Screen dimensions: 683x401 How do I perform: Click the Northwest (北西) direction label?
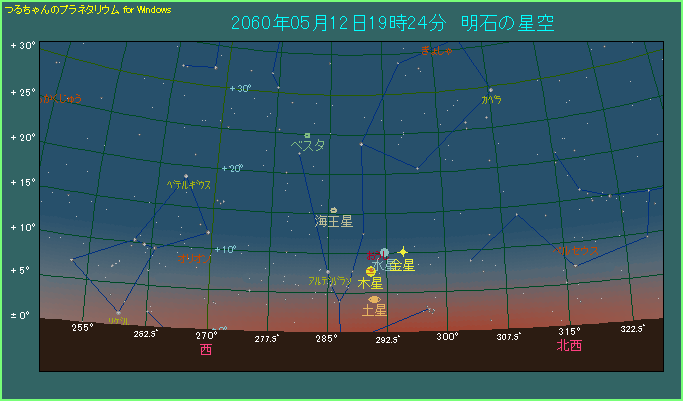click(569, 346)
